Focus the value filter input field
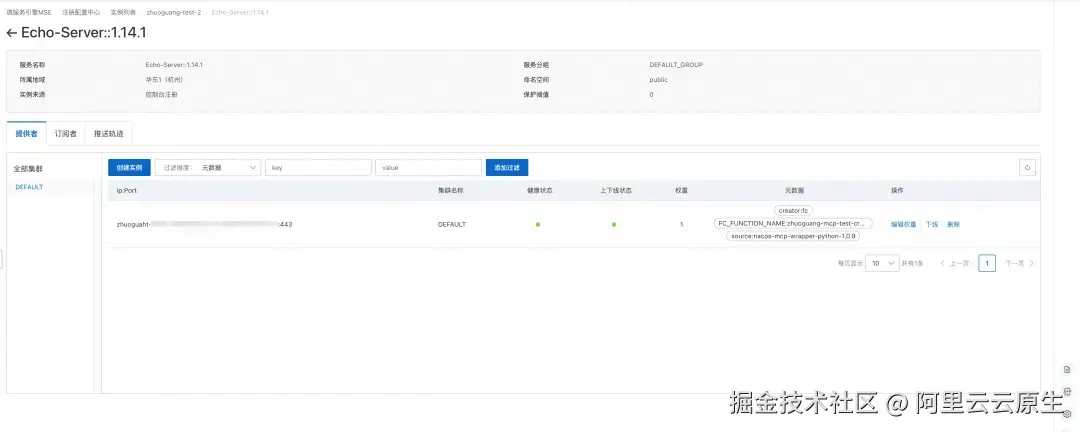The height and width of the screenshot is (432, 1080). point(428,167)
